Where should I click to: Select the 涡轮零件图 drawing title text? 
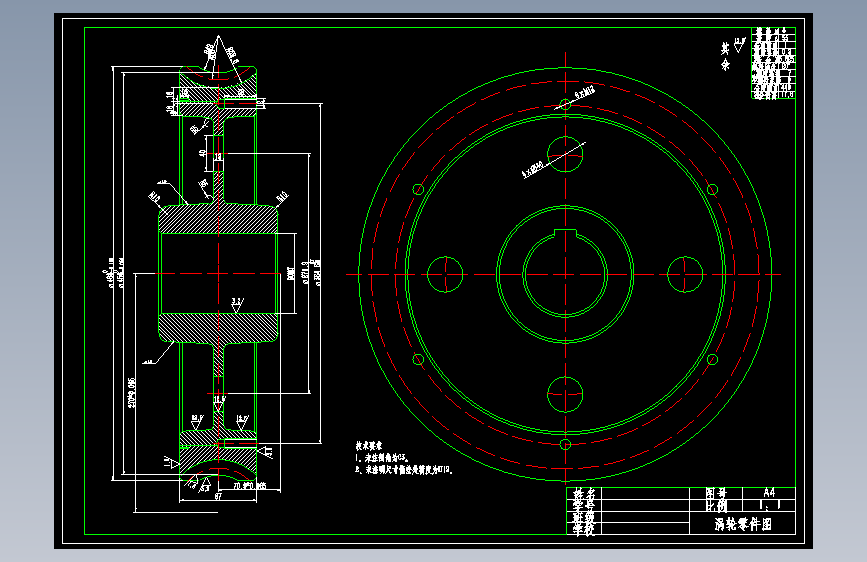click(x=743, y=524)
